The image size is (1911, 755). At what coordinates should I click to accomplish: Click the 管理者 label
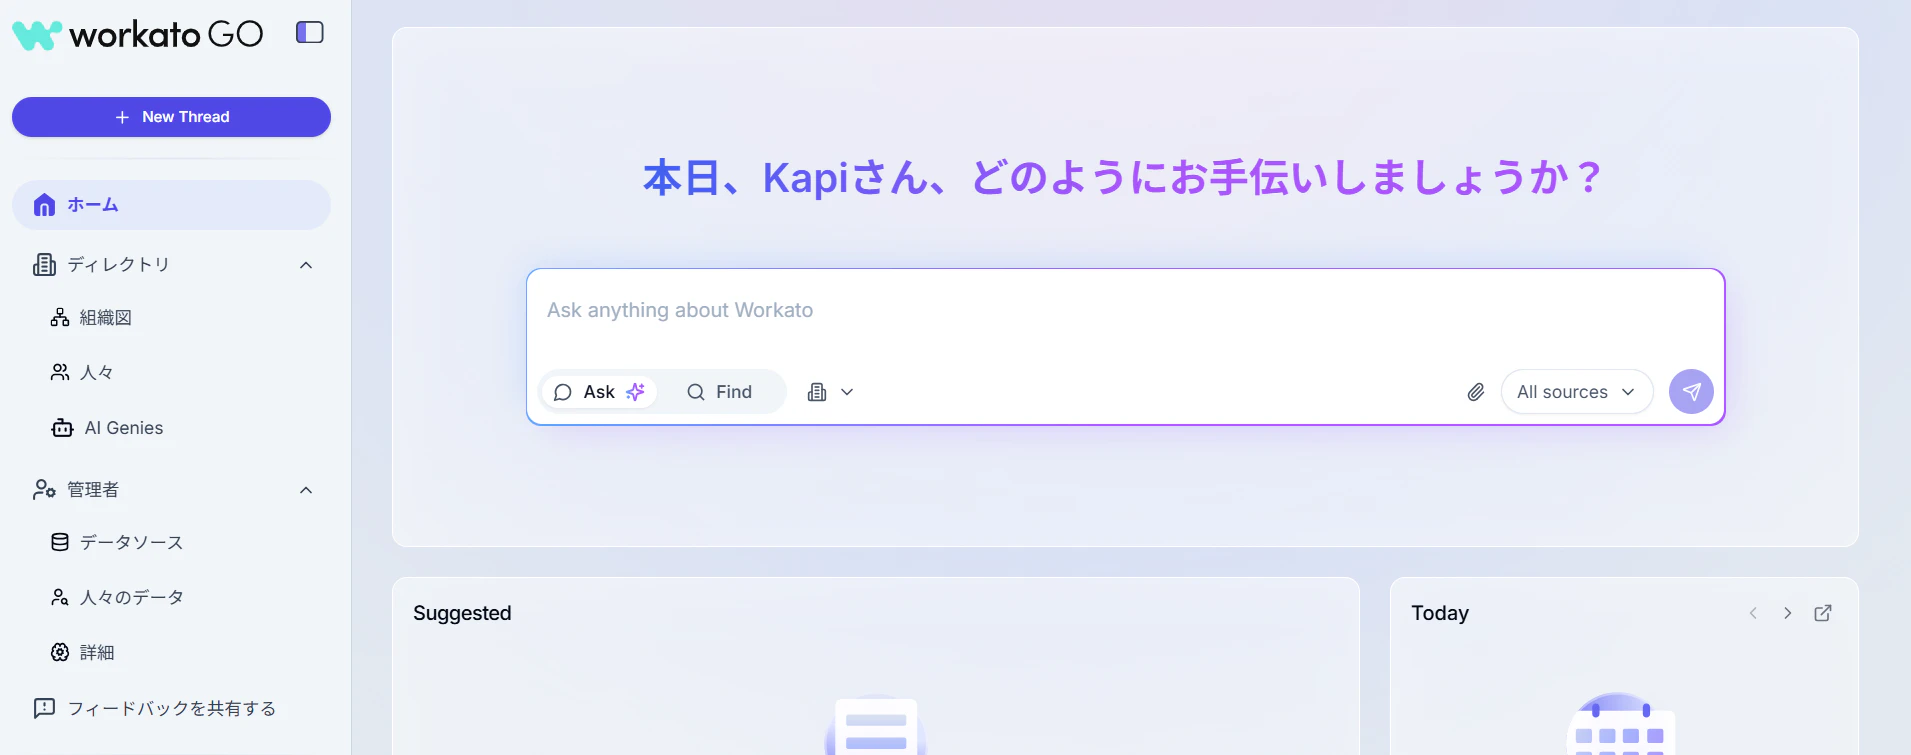[93, 489]
